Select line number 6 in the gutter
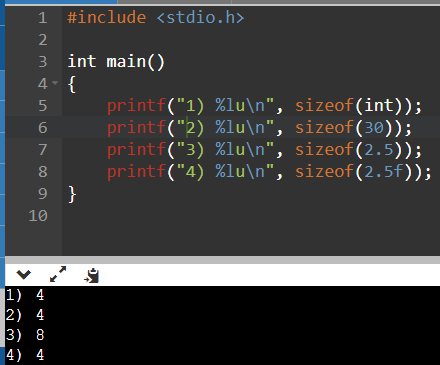 [x=42, y=128]
